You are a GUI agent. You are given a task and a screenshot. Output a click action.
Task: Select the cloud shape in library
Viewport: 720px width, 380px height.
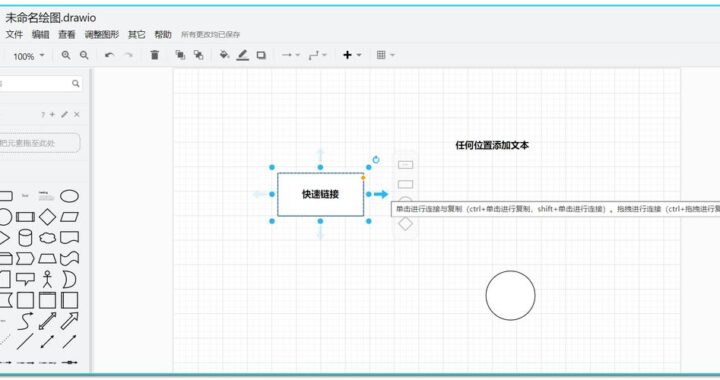click(47, 238)
